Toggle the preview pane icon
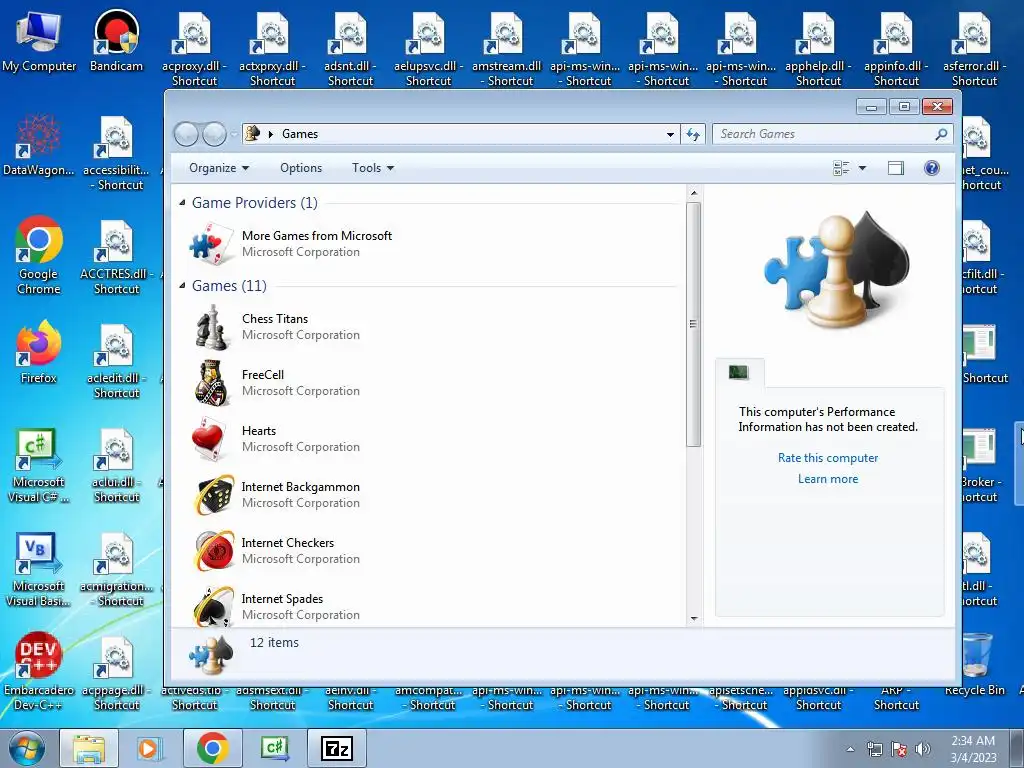The height and width of the screenshot is (768, 1024). click(896, 168)
